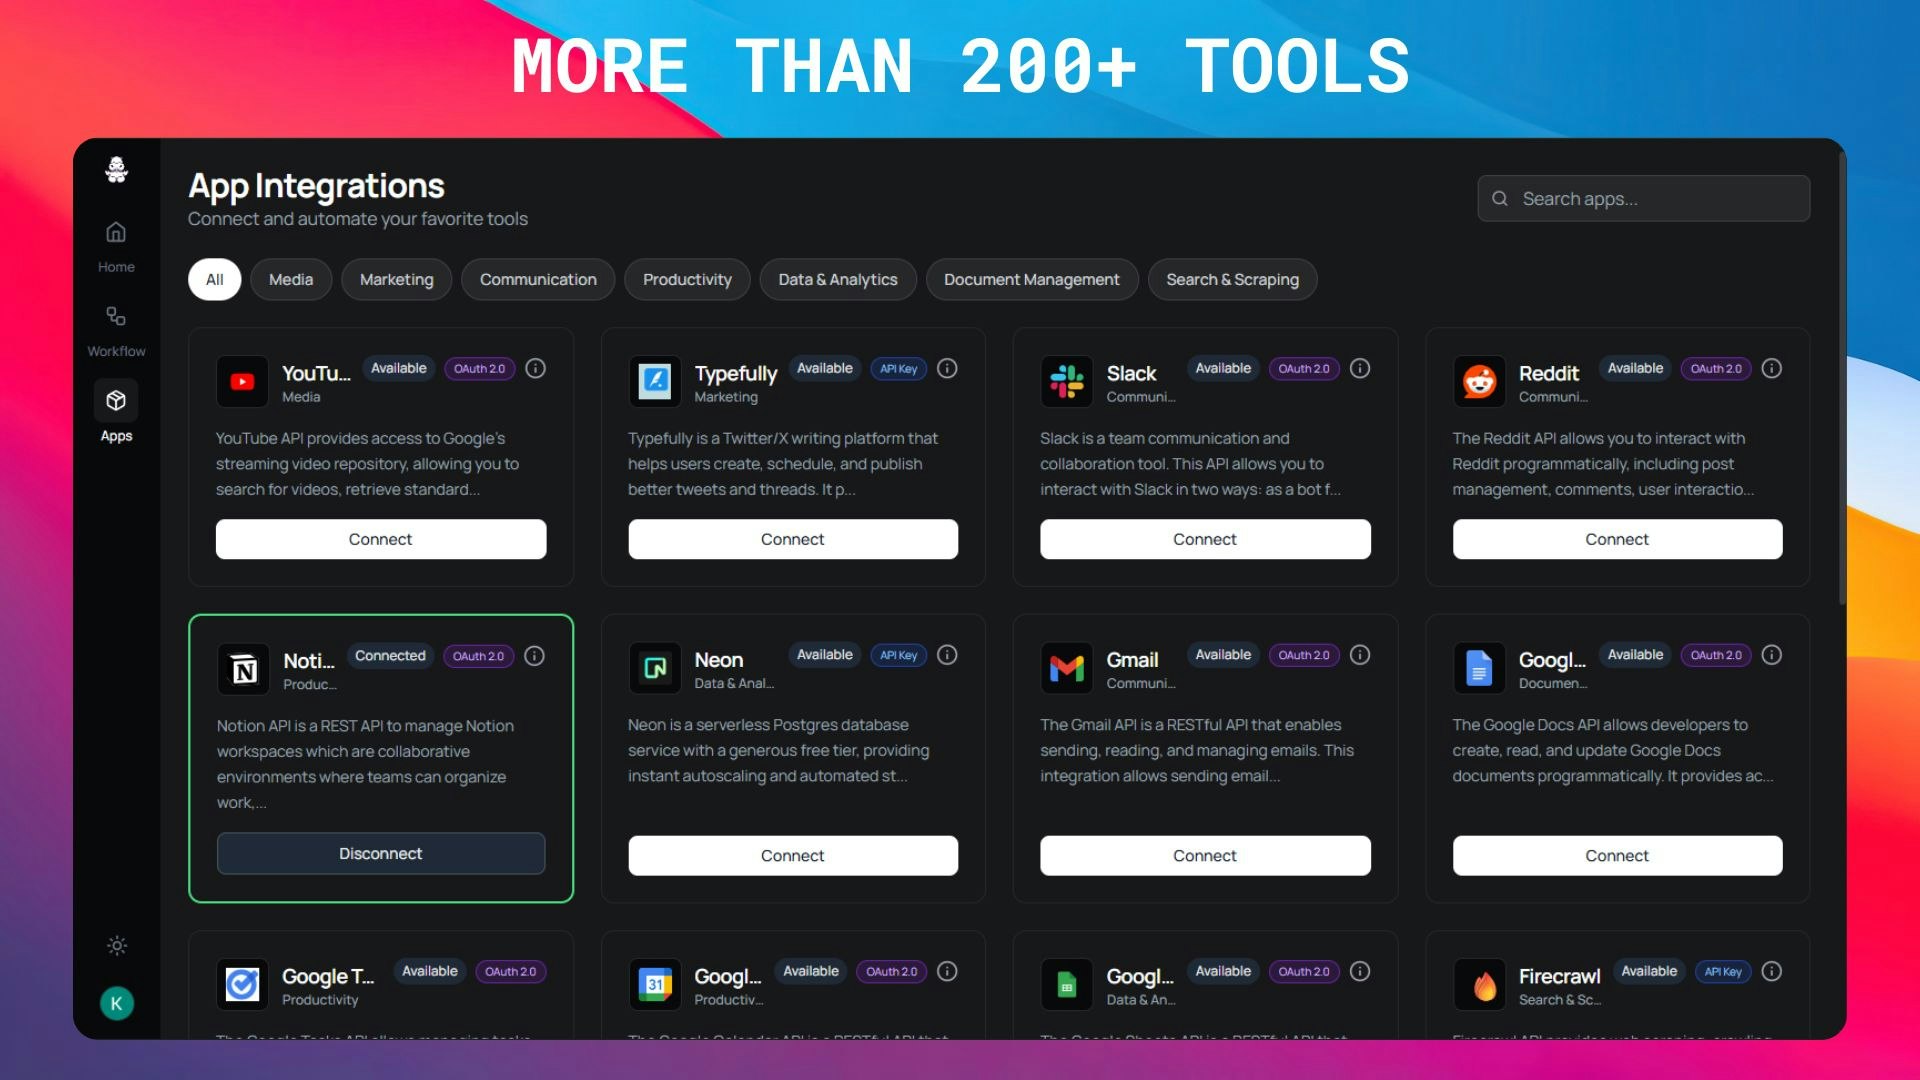Image resolution: width=1920 pixels, height=1080 pixels.
Task: Filter apps by Data & Analytics
Action: tap(838, 280)
